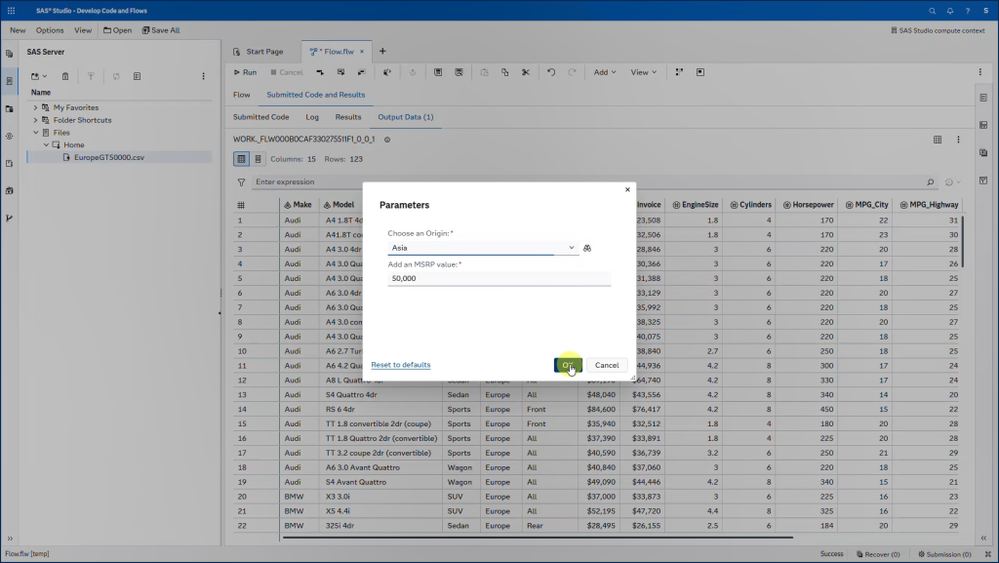This screenshot has width=999, height=563.
Task: Click the Open button in the menu bar
Action: [118, 30]
